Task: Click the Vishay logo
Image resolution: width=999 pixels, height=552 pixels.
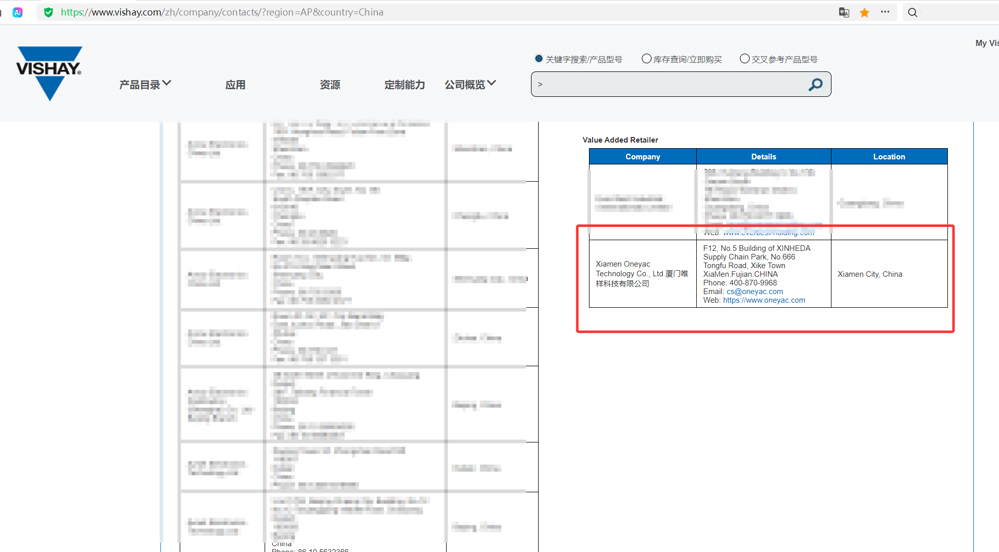Action: (49, 73)
